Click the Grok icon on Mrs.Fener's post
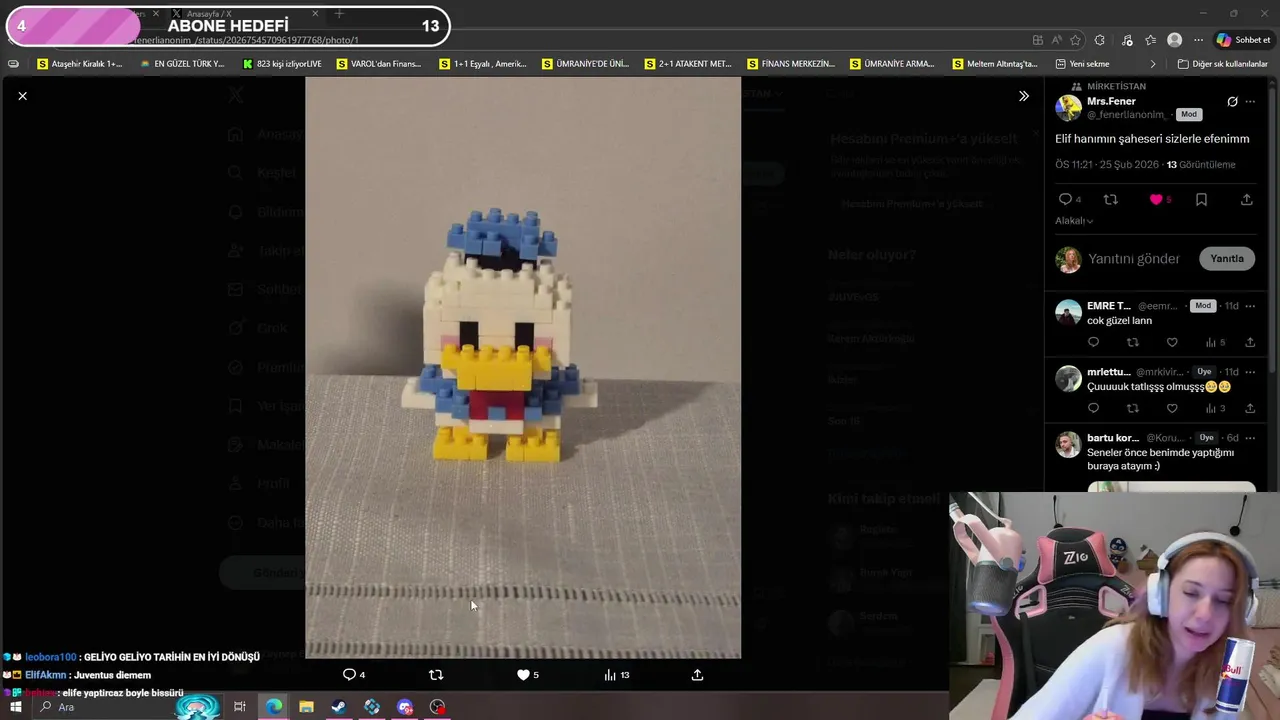The height and width of the screenshot is (720, 1280). click(x=1232, y=102)
